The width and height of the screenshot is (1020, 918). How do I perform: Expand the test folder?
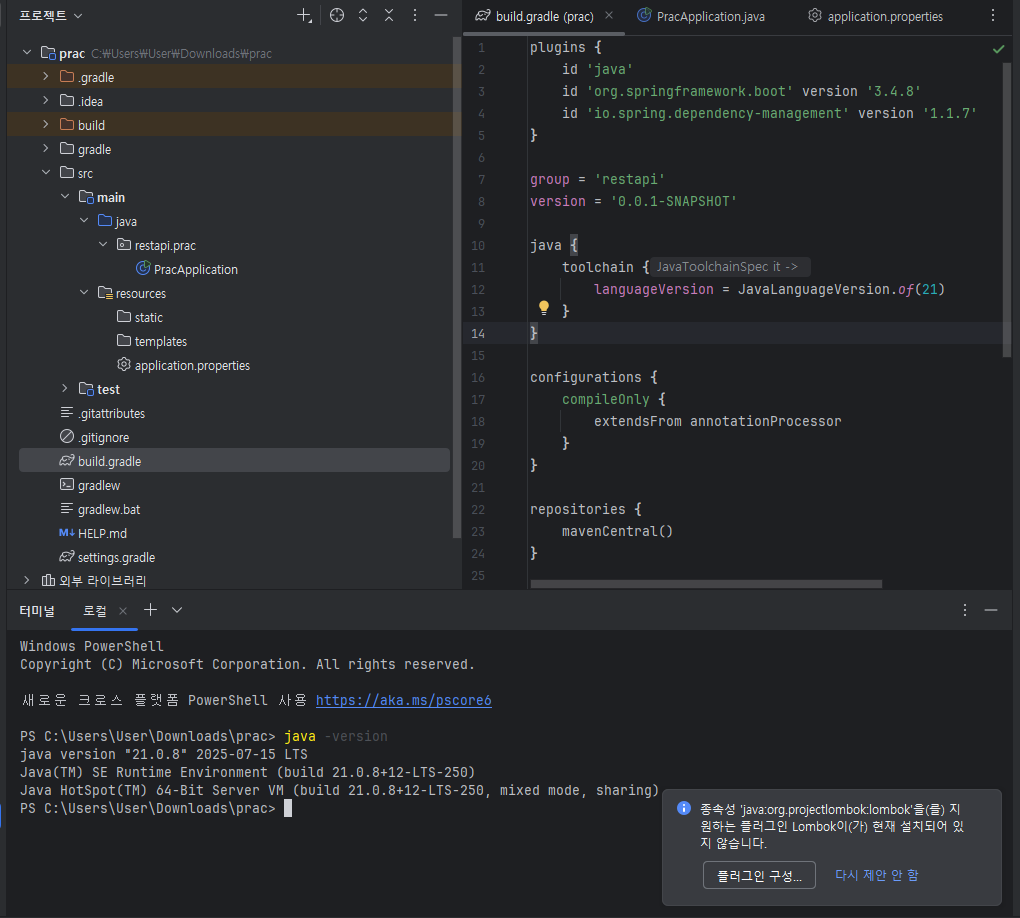click(x=65, y=389)
